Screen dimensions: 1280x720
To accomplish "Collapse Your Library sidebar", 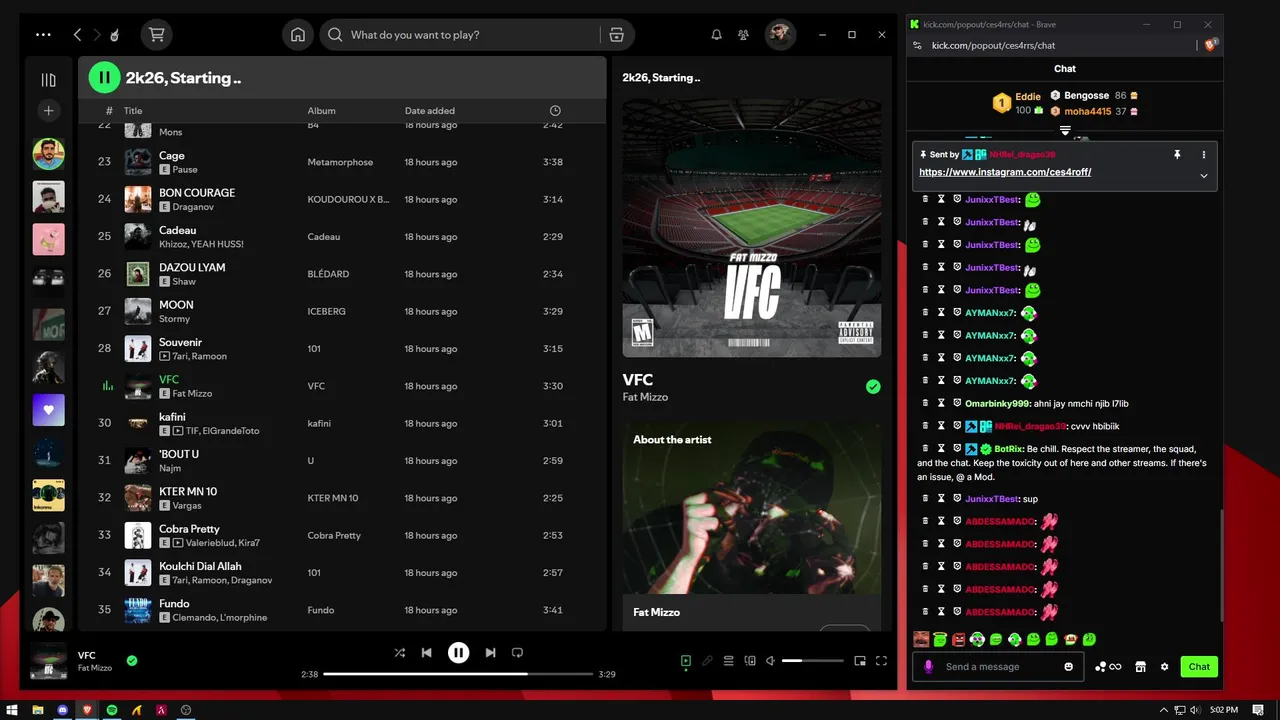I will click(48, 80).
